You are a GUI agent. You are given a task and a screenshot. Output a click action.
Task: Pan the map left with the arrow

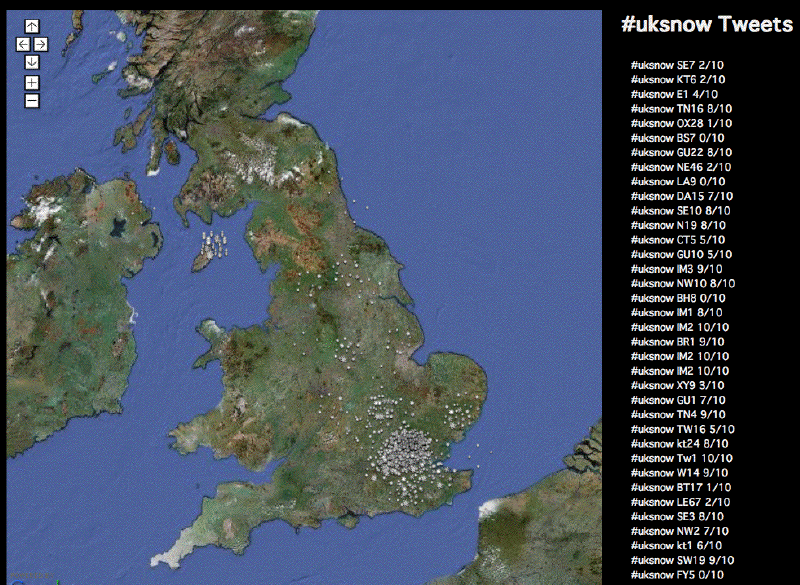tap(23, 44)
